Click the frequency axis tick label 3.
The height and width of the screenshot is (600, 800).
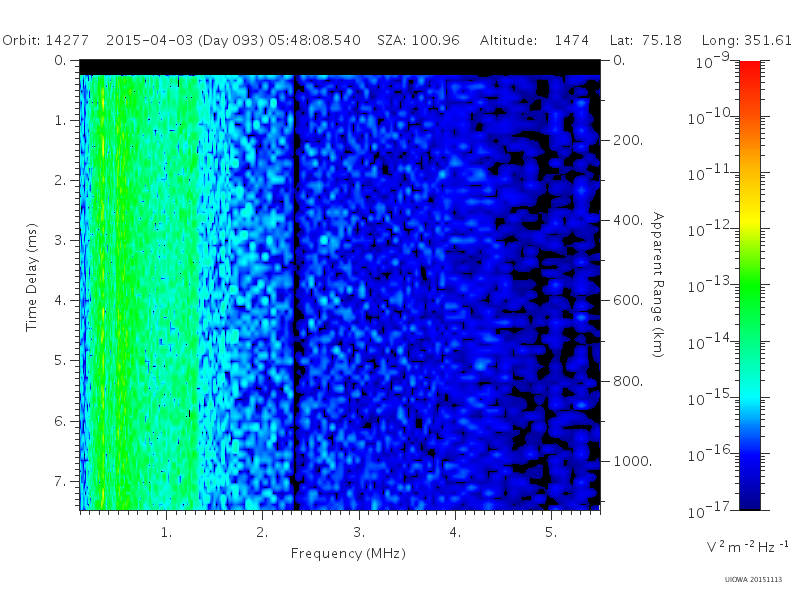(x=359, y=532)
